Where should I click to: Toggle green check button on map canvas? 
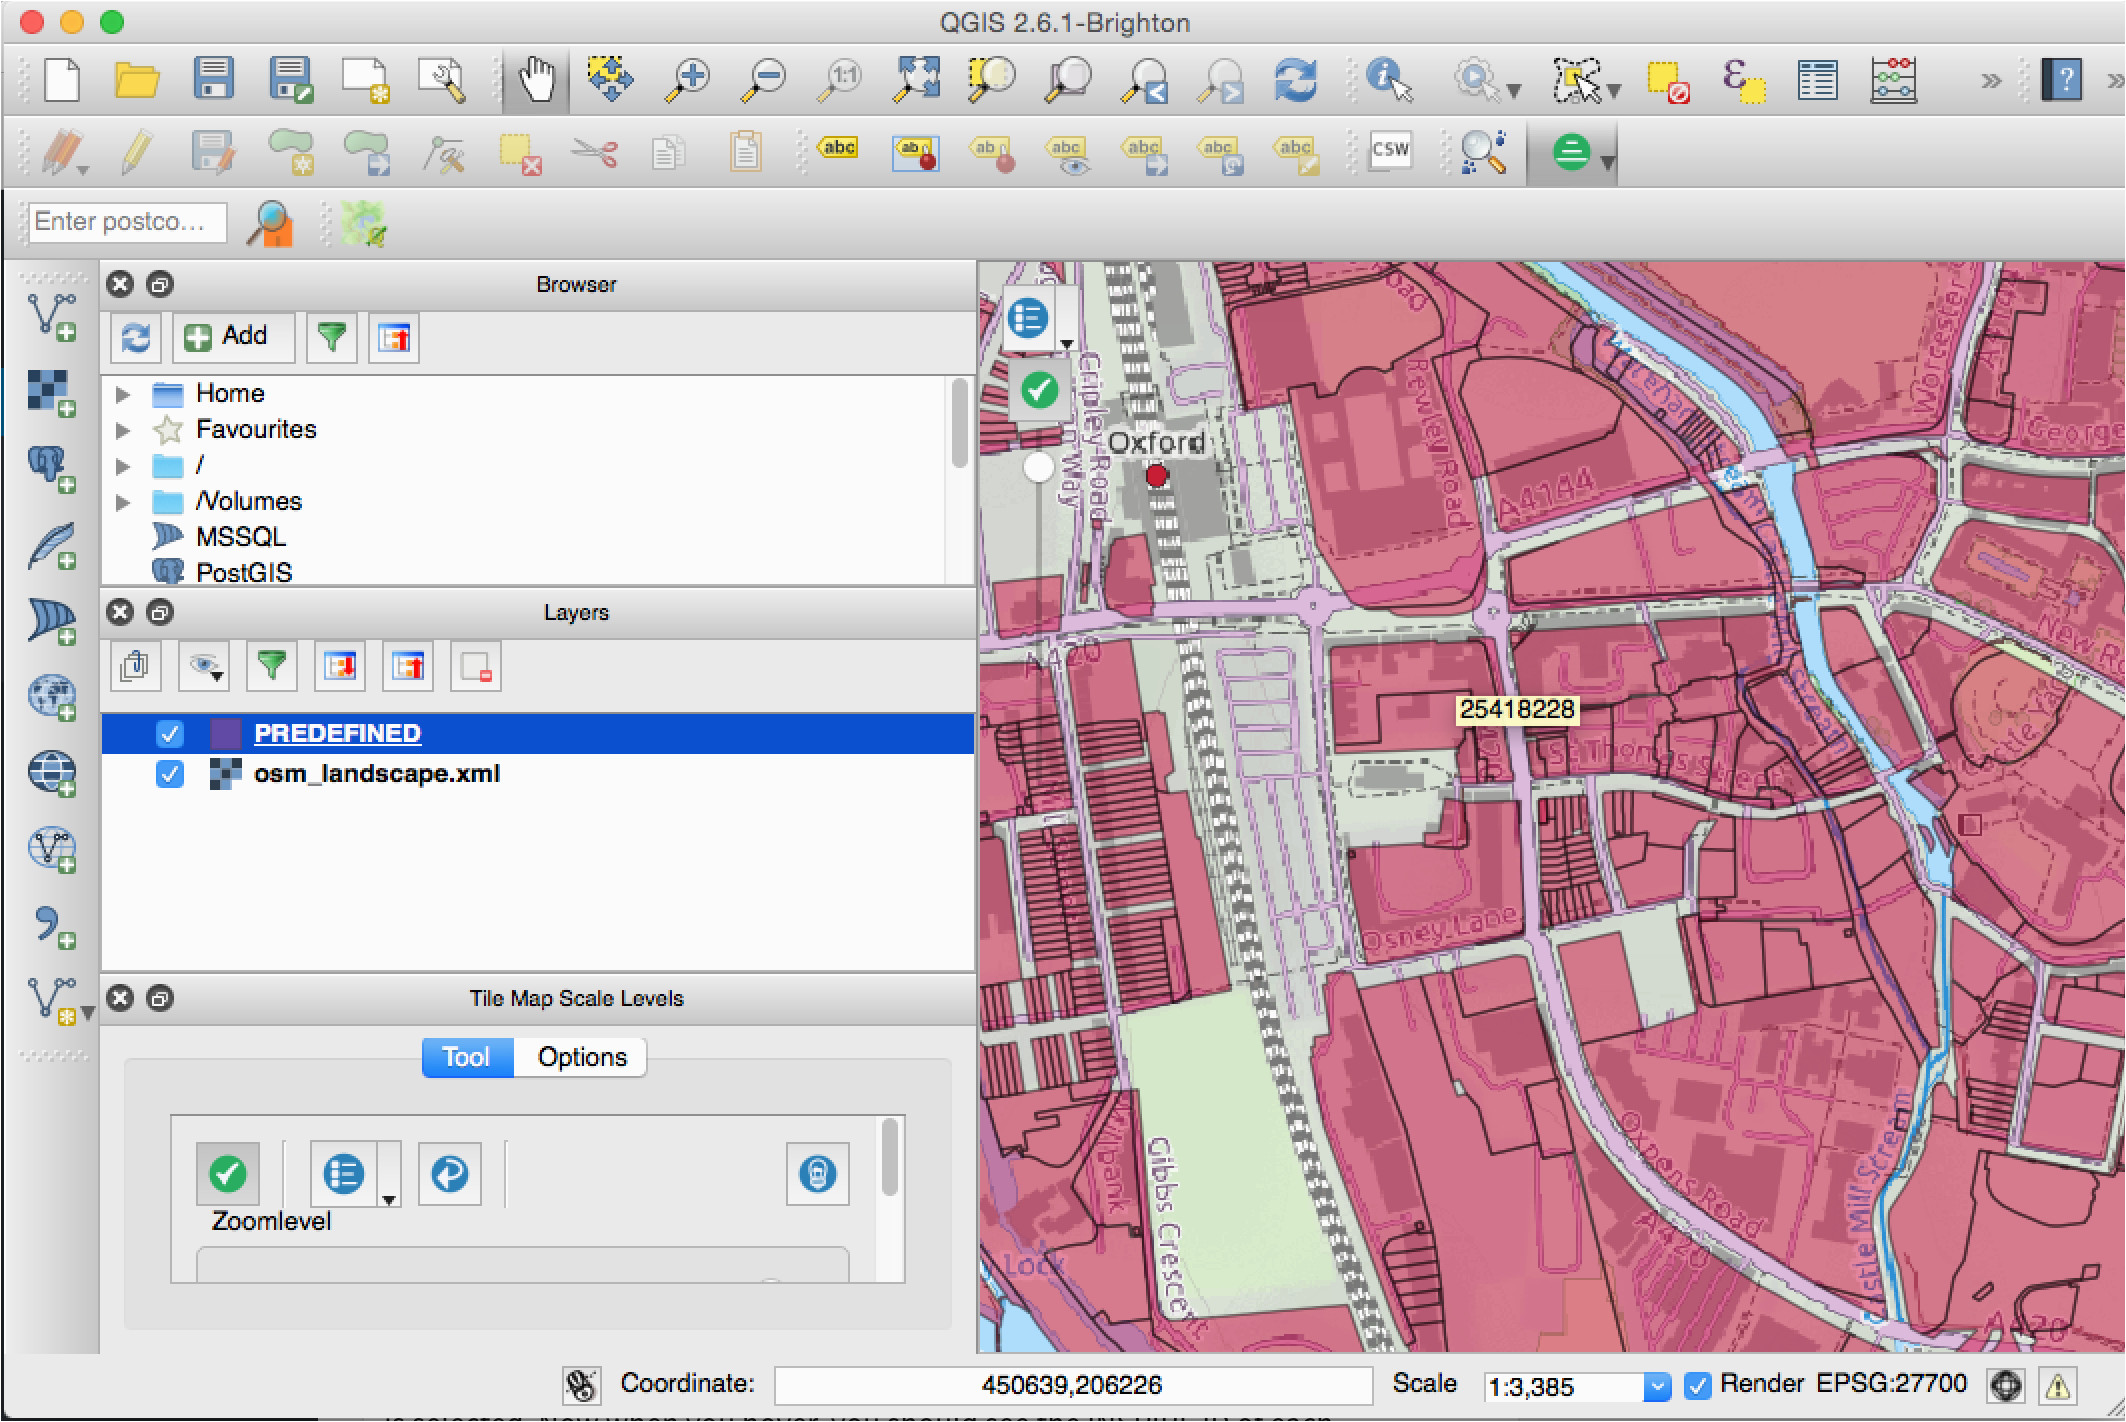coord(1039,390)
